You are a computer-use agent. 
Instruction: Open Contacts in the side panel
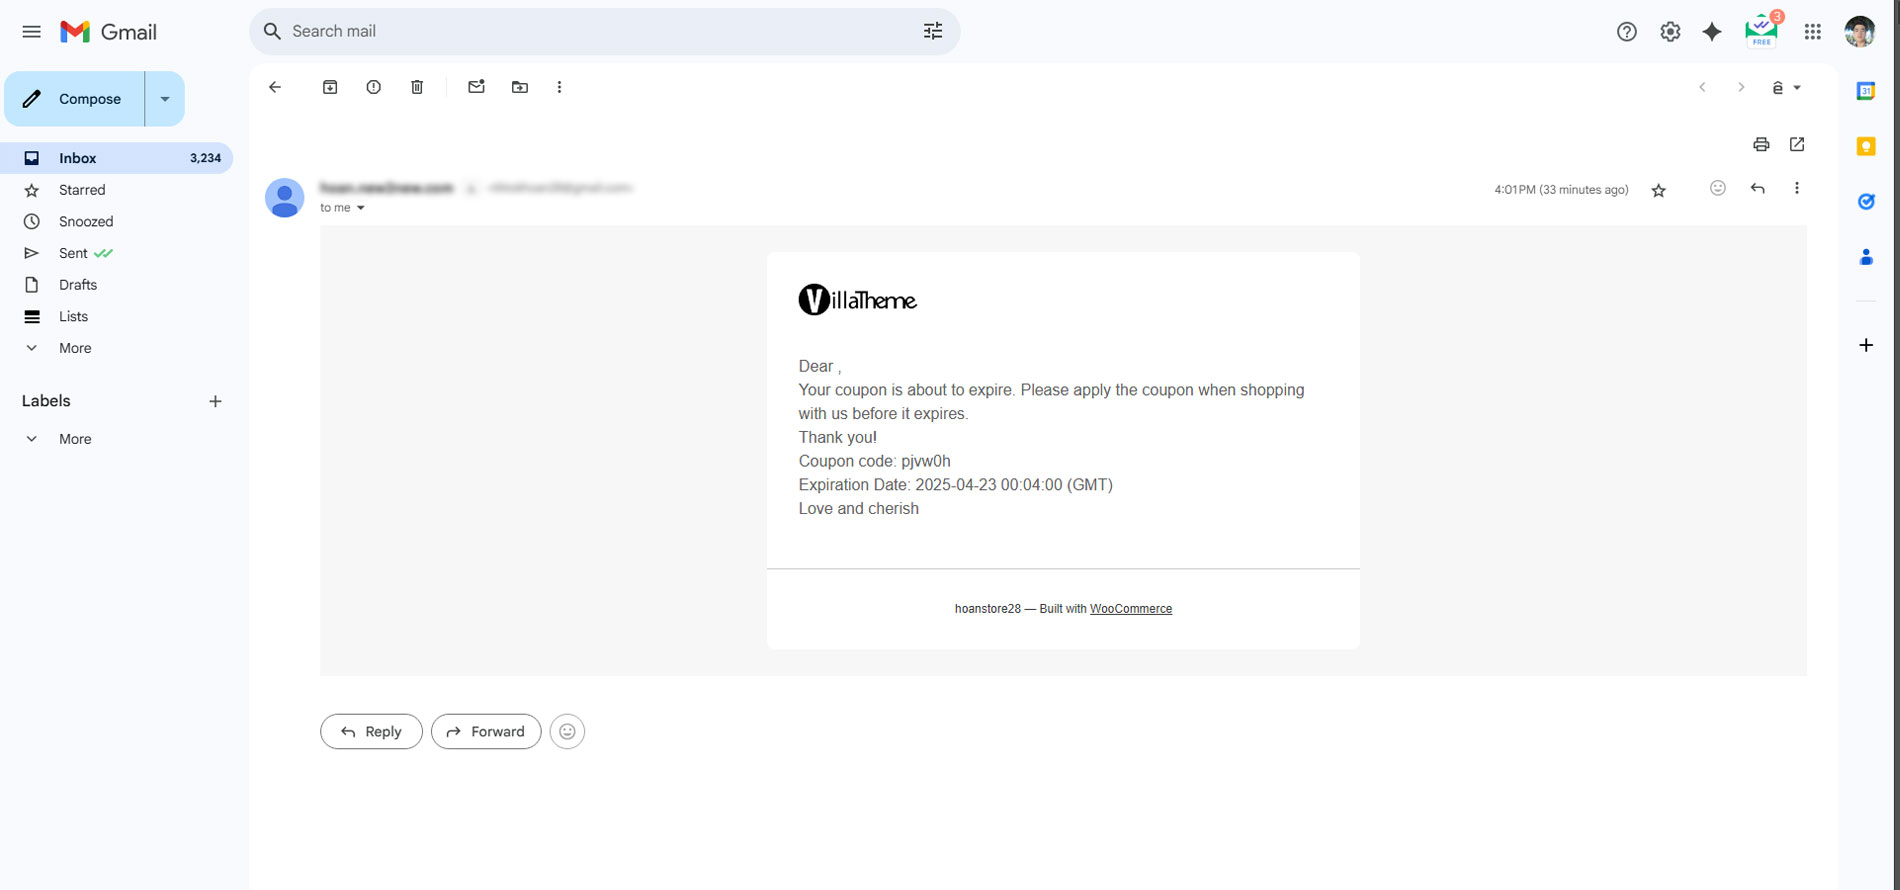[x=1866, y=257]
